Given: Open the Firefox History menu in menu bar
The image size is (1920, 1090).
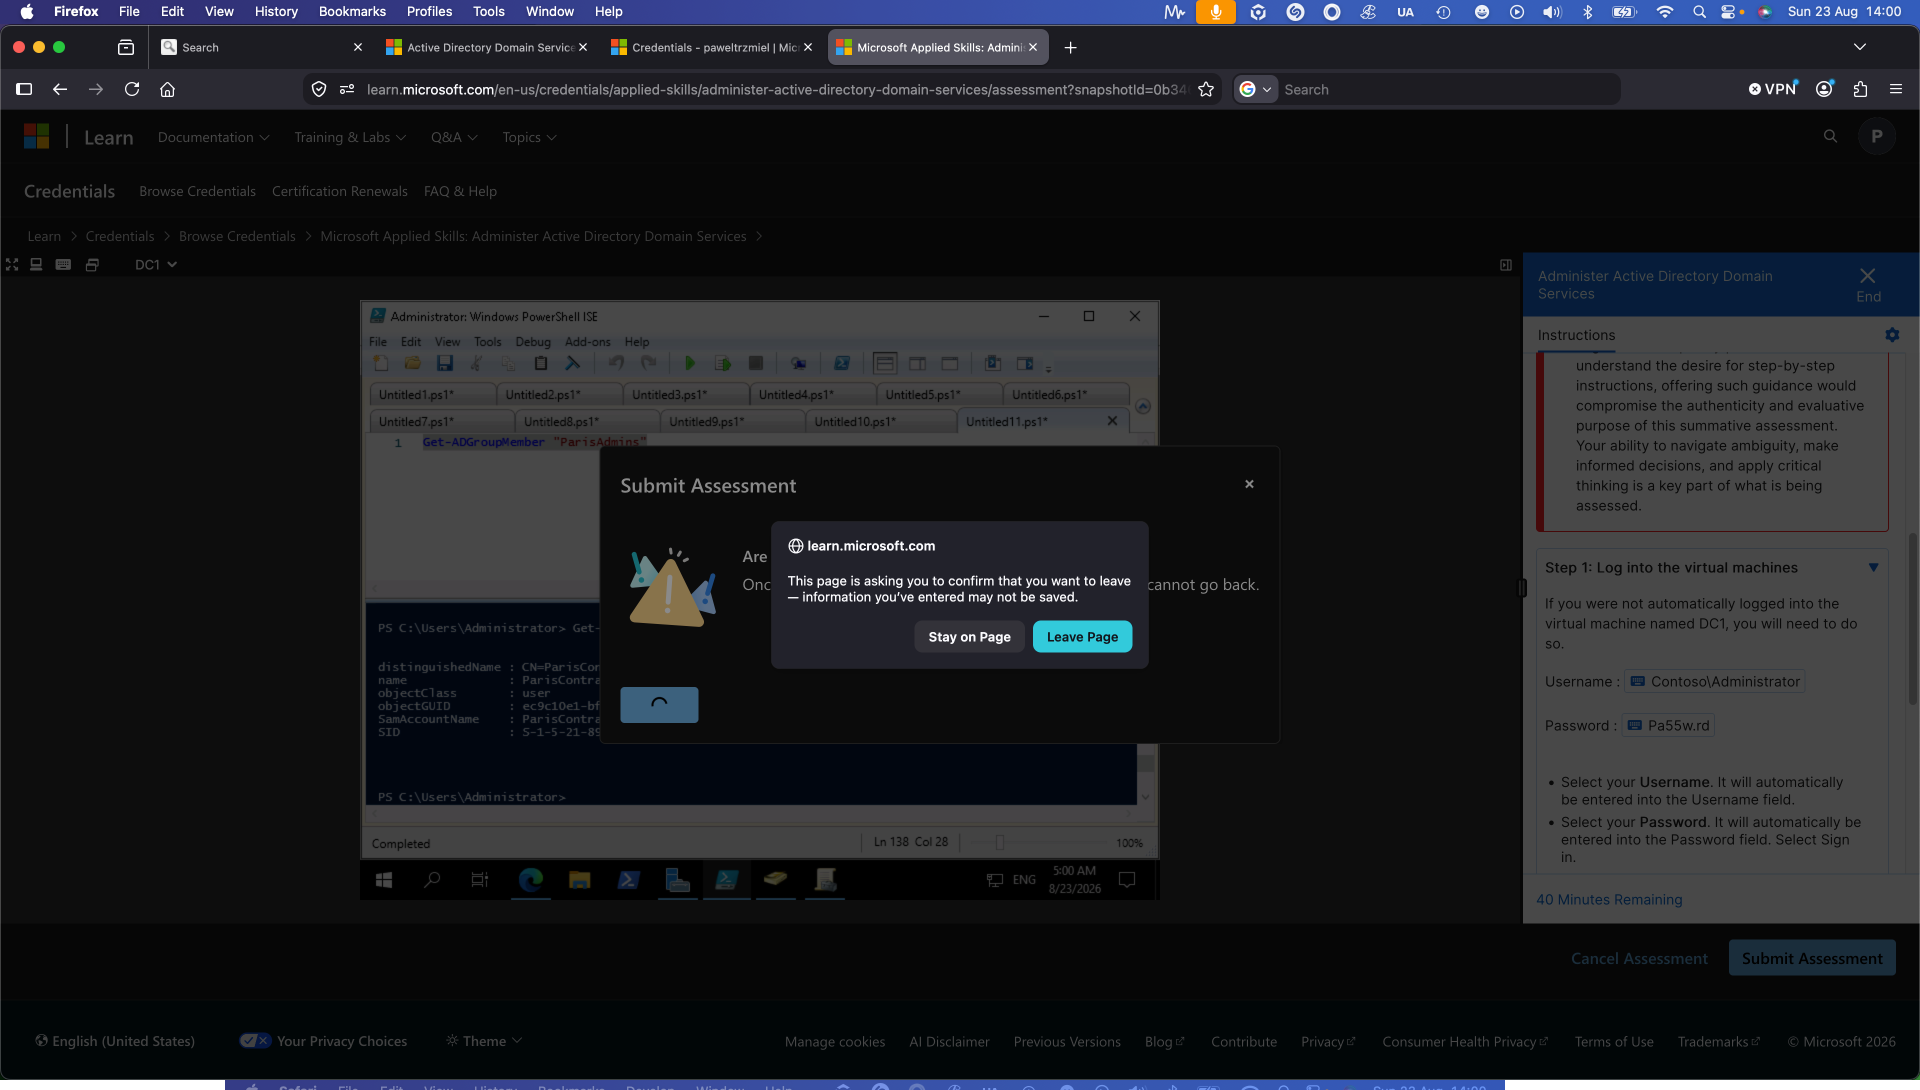Looking at the screenshot, I should (x=276, y=11).
